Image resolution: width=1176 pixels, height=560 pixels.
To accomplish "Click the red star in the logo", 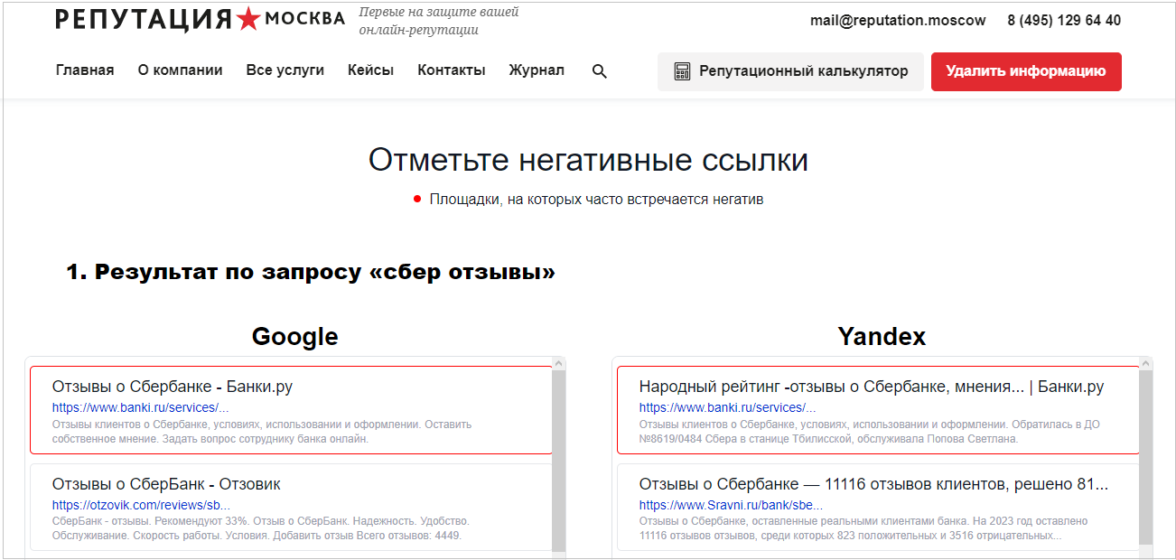I will click(x=248, y=19).
